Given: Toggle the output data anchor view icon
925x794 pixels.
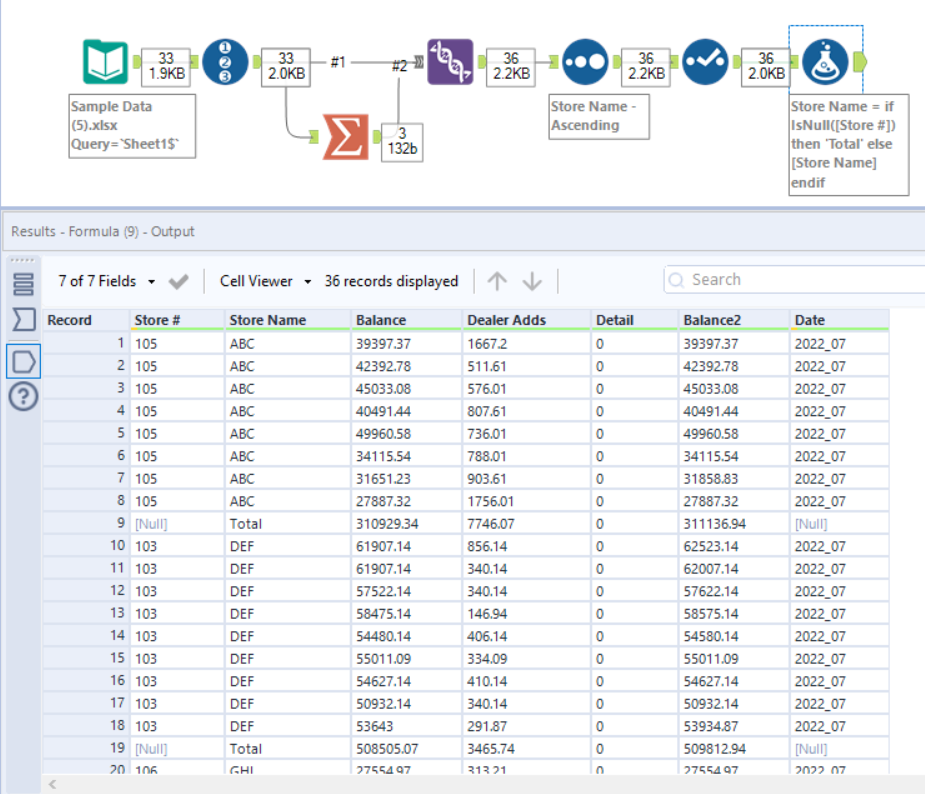Looking at the screenshot, I should click(x=23, y=360).
